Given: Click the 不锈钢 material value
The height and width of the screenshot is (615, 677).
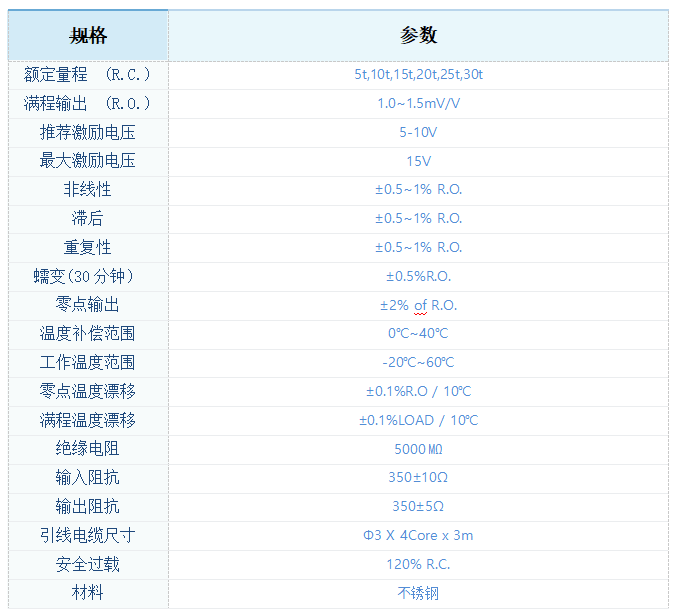Looking at the screenshot, I should [x=418, y=593].
